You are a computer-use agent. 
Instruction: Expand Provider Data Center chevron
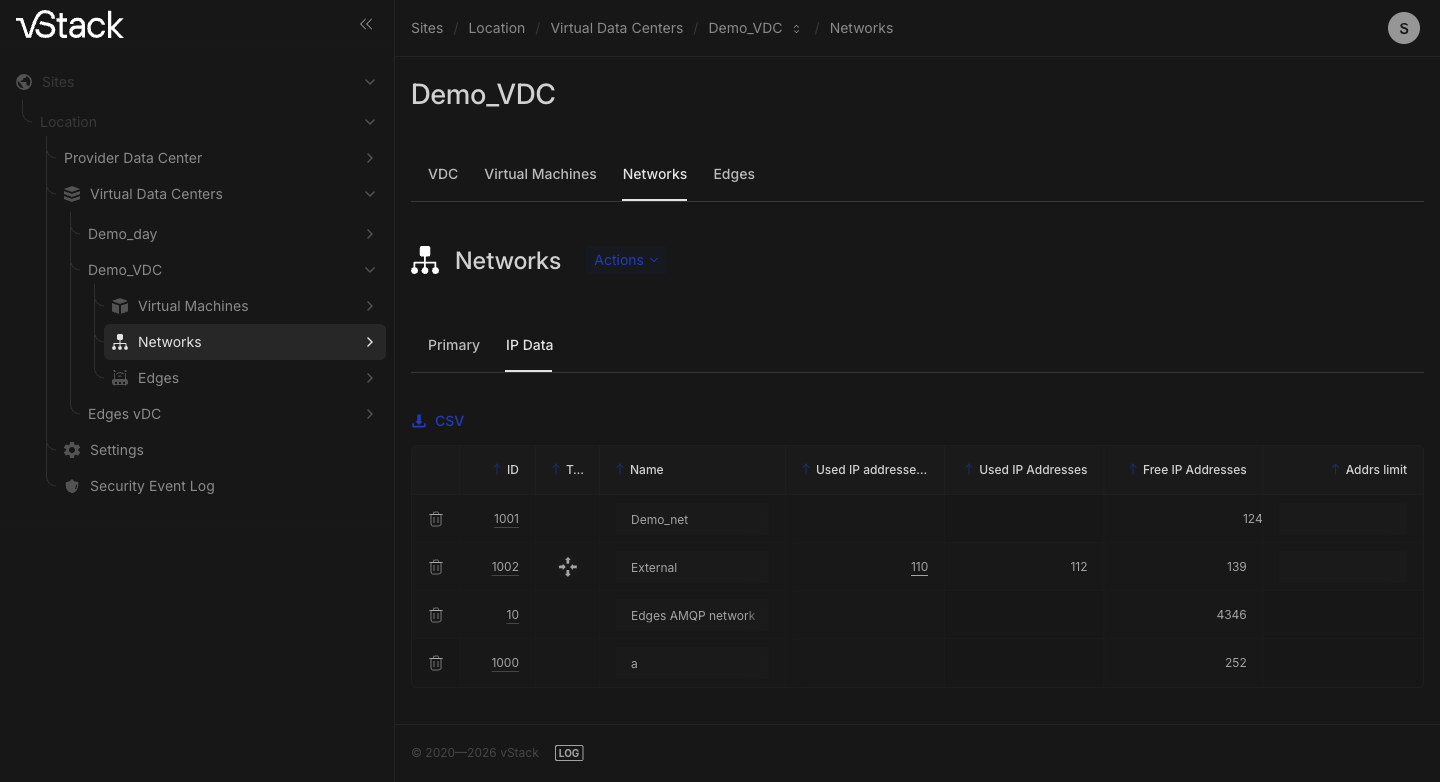[370, 158]
